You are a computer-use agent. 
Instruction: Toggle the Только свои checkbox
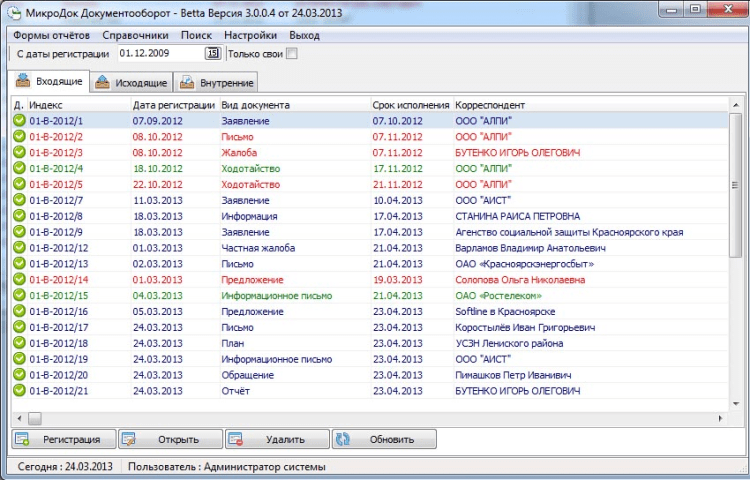tap(291, 54)
